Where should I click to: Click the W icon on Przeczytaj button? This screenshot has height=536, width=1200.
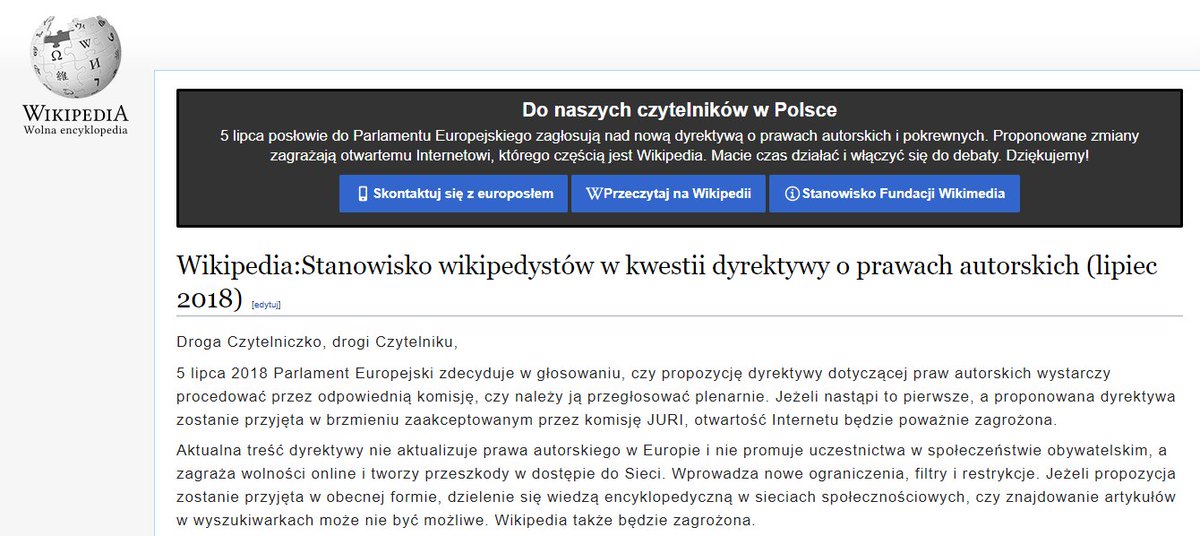pos(595,194)
